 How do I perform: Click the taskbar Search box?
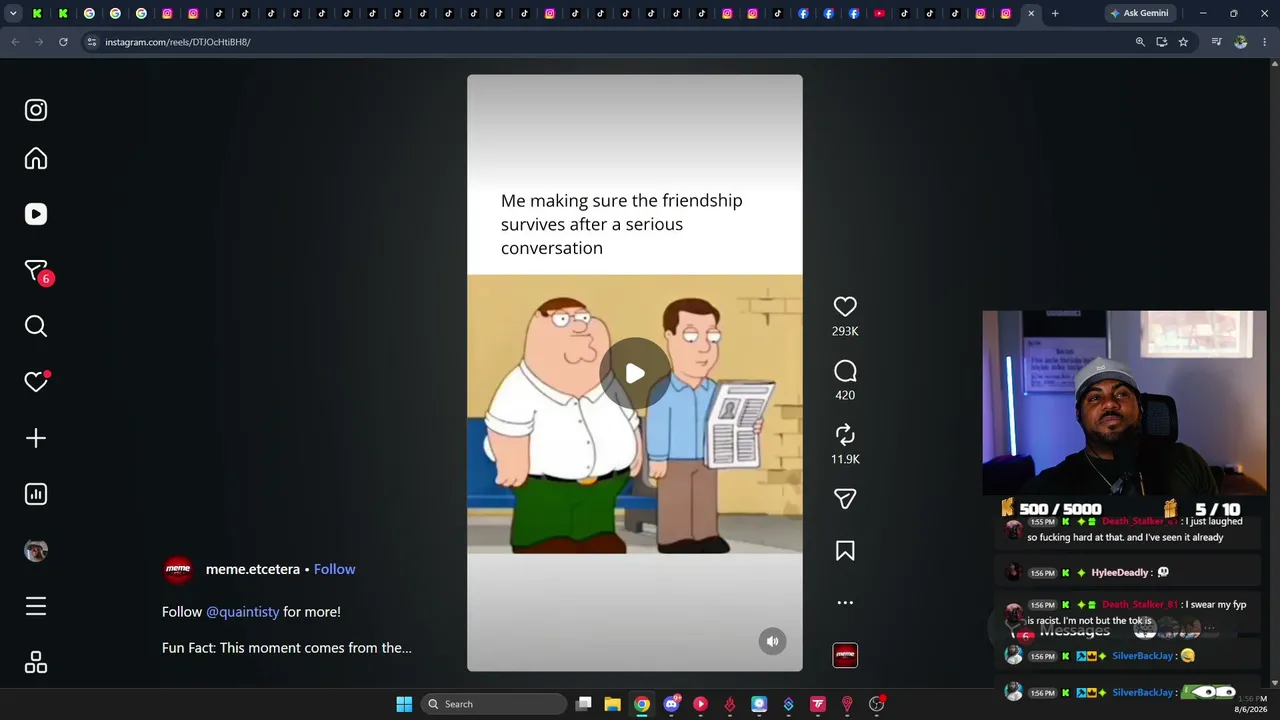pos(493,704)
